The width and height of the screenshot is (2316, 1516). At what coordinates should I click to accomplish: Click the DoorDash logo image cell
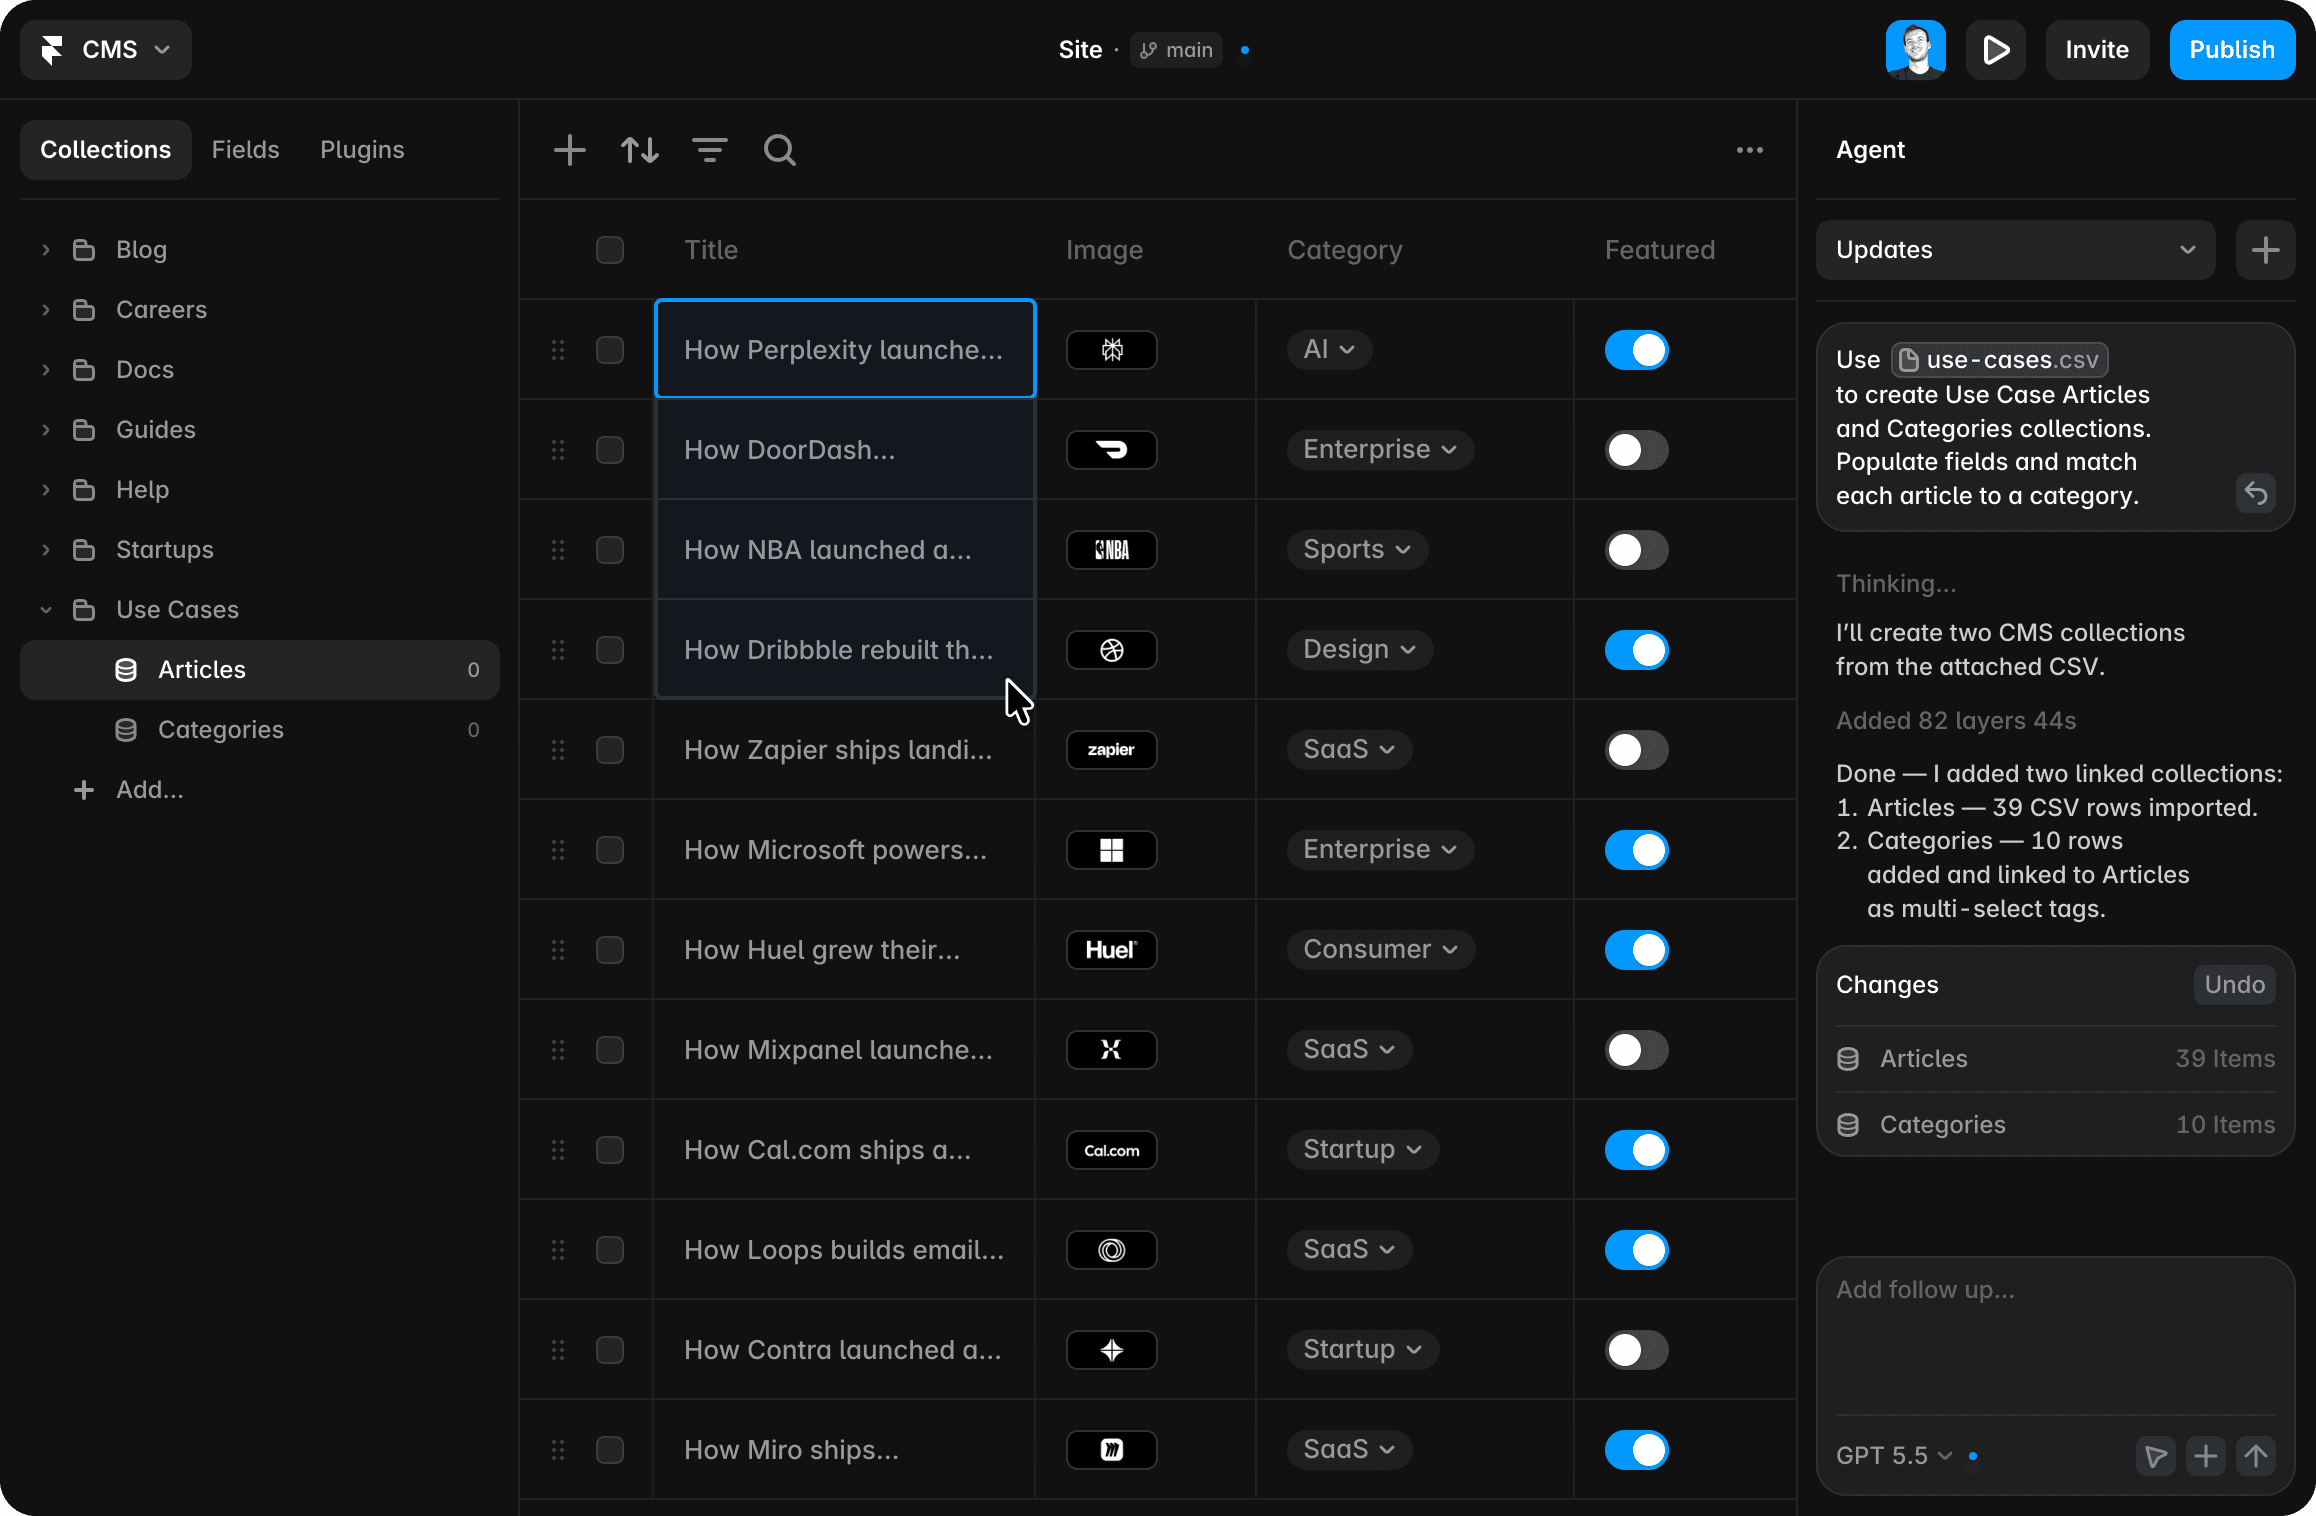coord(1112,450)
